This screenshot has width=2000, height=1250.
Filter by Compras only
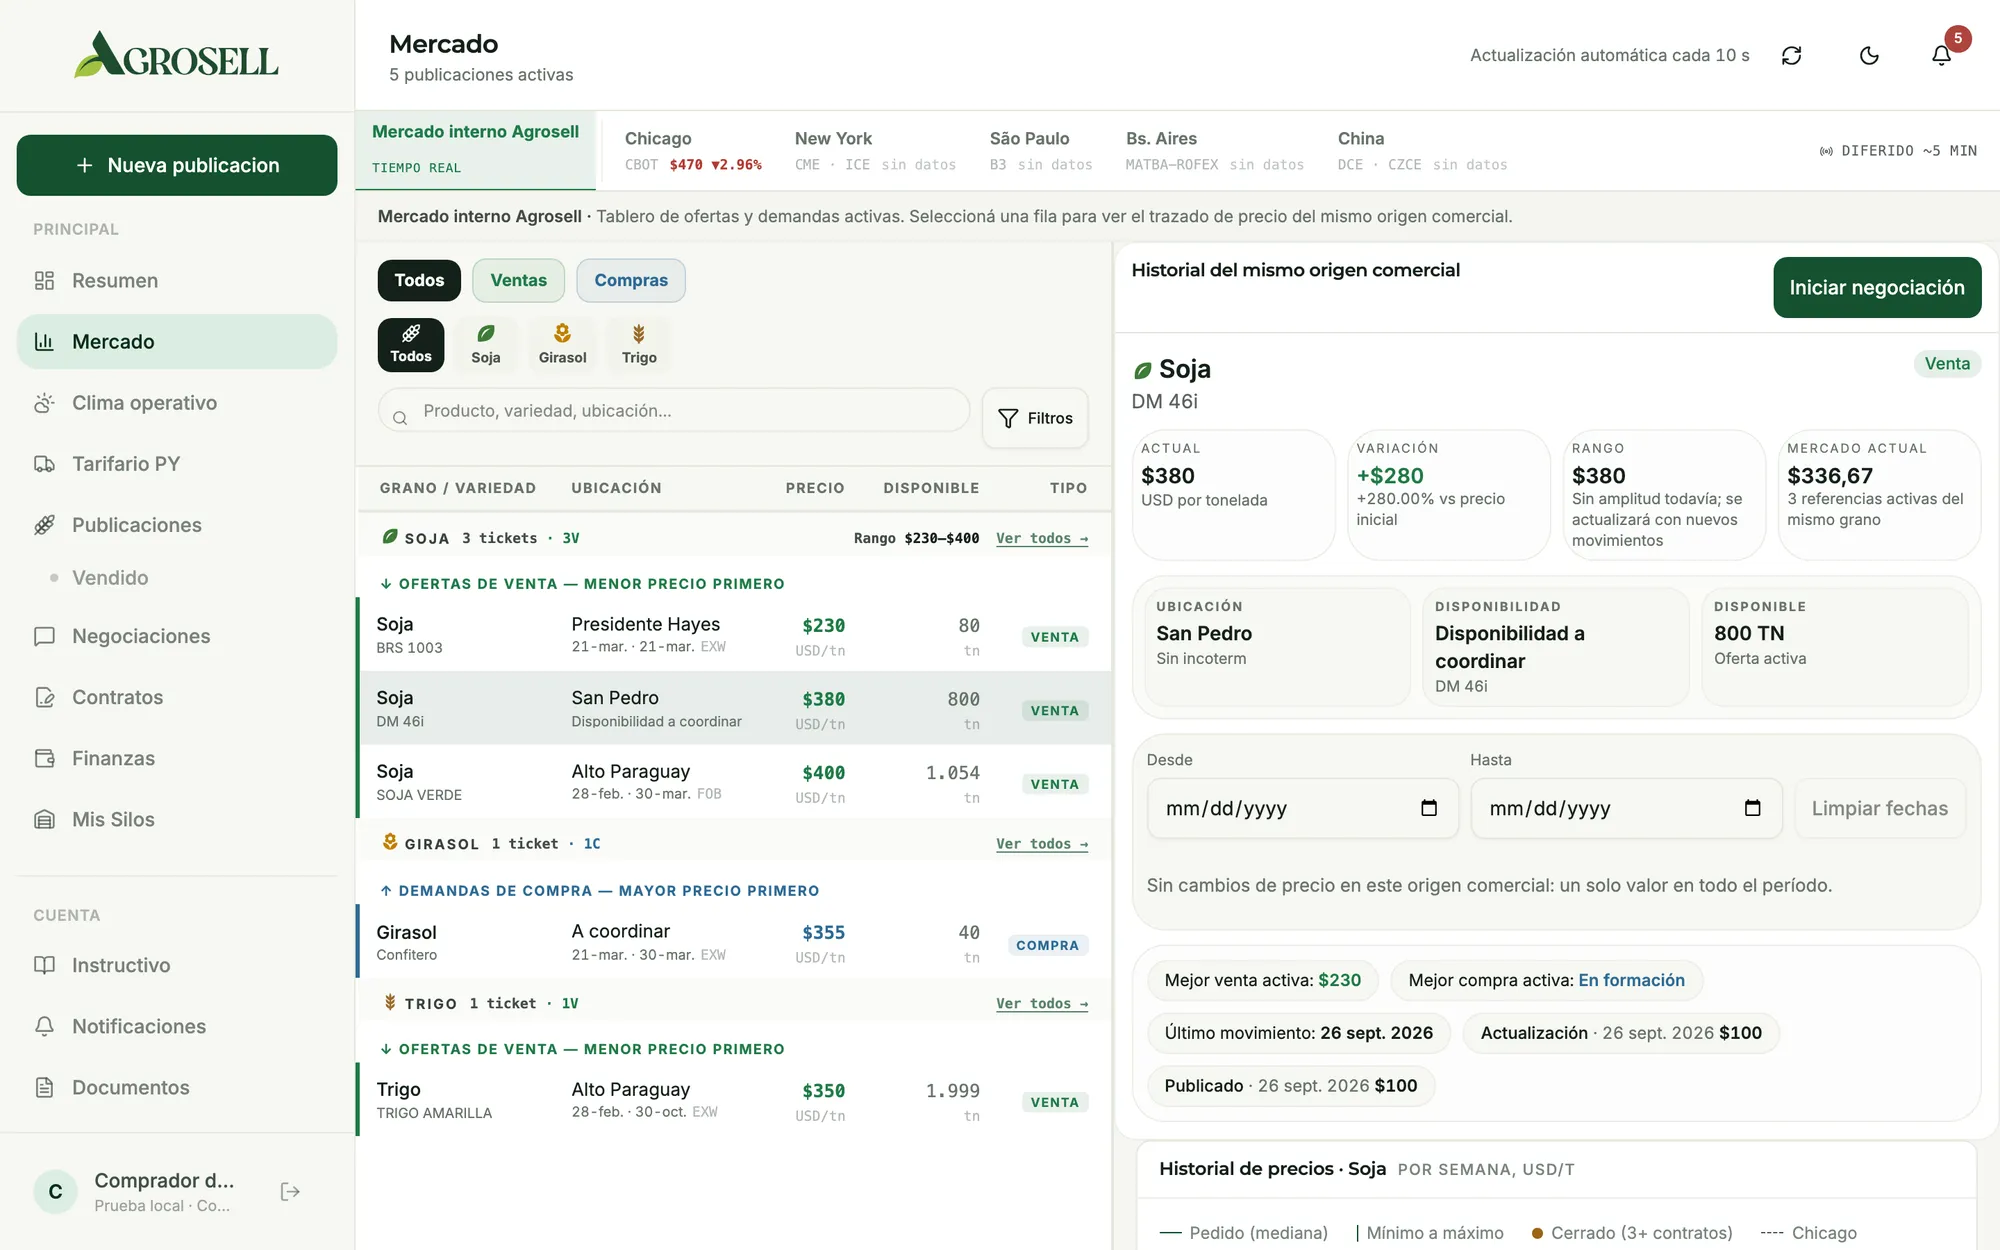click(631, 281)
